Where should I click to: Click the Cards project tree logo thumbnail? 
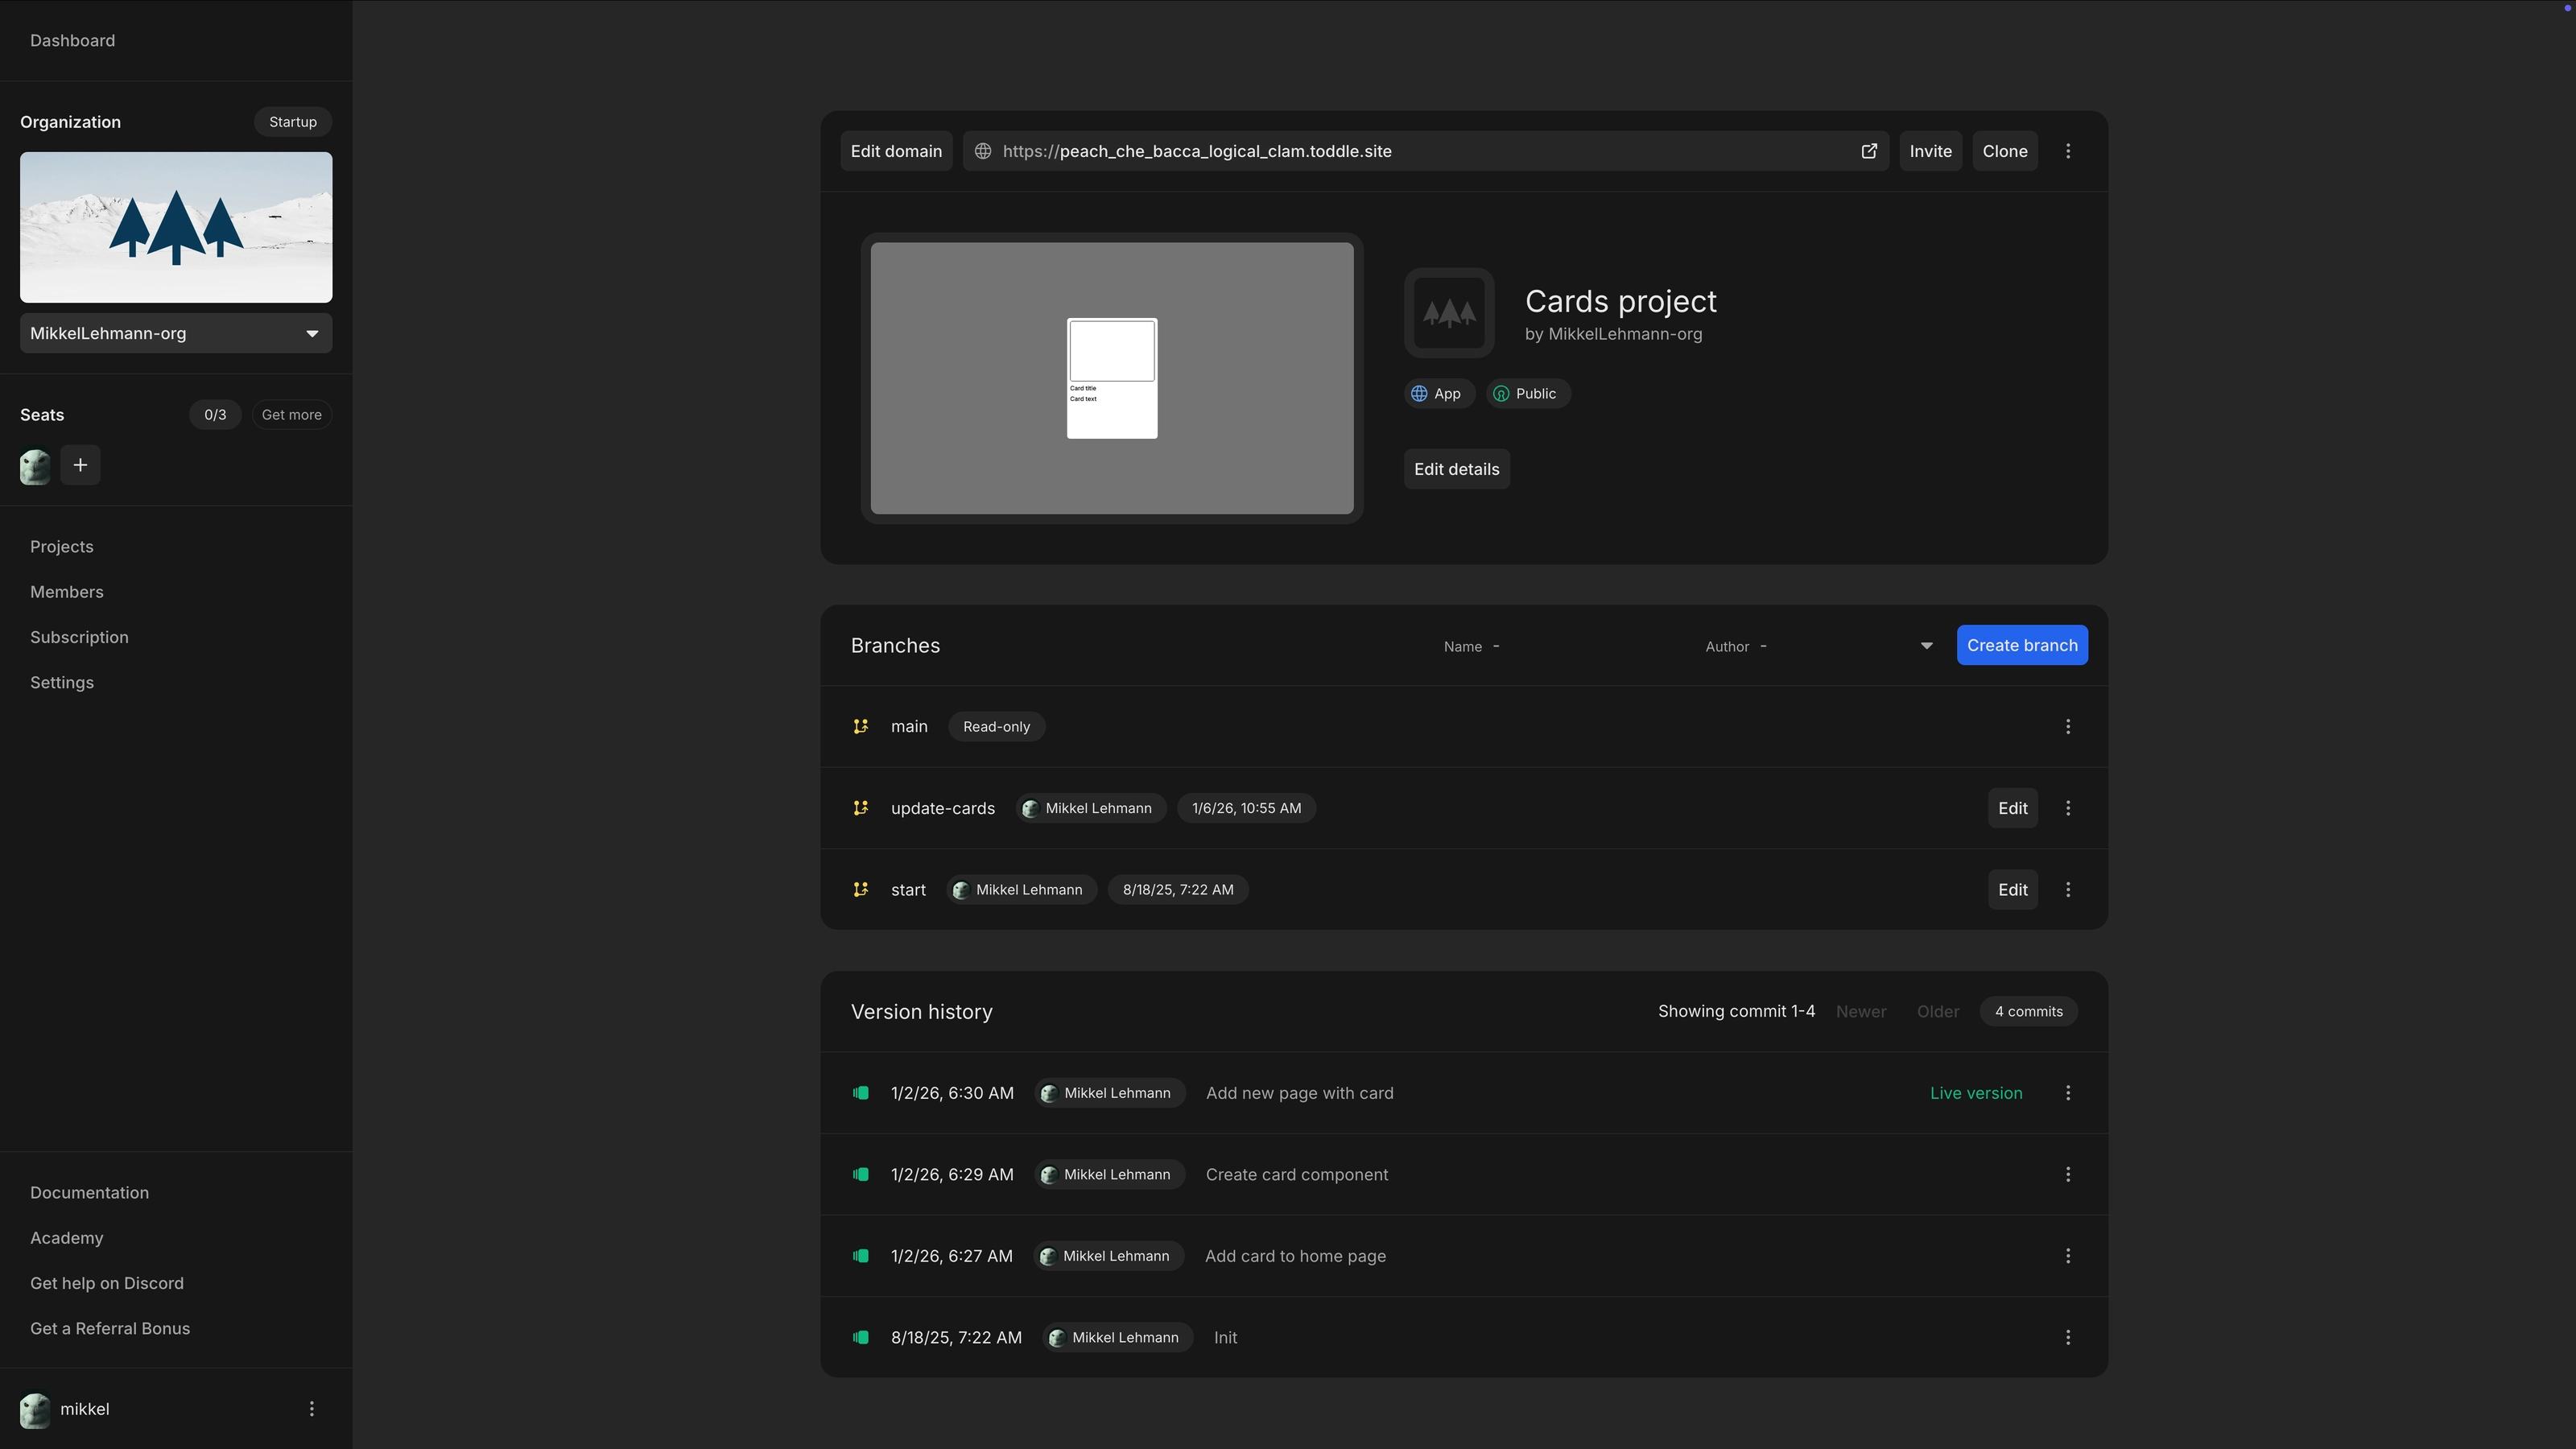(x=1448, y=312)
